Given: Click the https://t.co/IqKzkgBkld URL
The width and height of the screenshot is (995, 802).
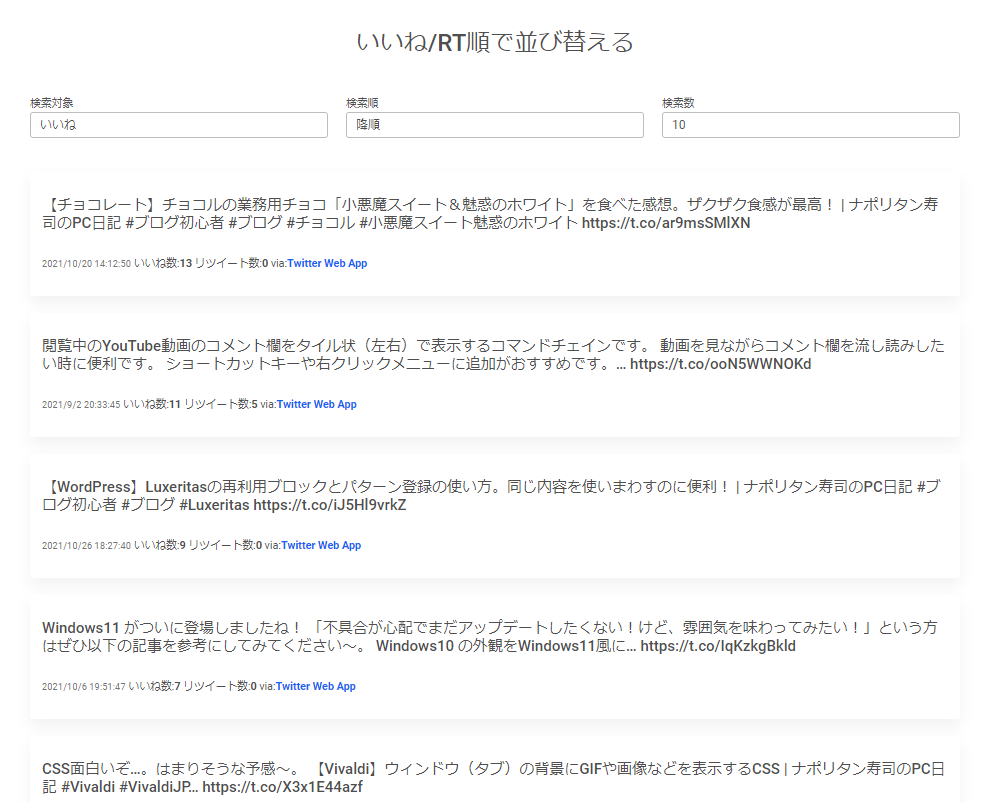Looking at the screenshot, I should click(x=718, y=646).
